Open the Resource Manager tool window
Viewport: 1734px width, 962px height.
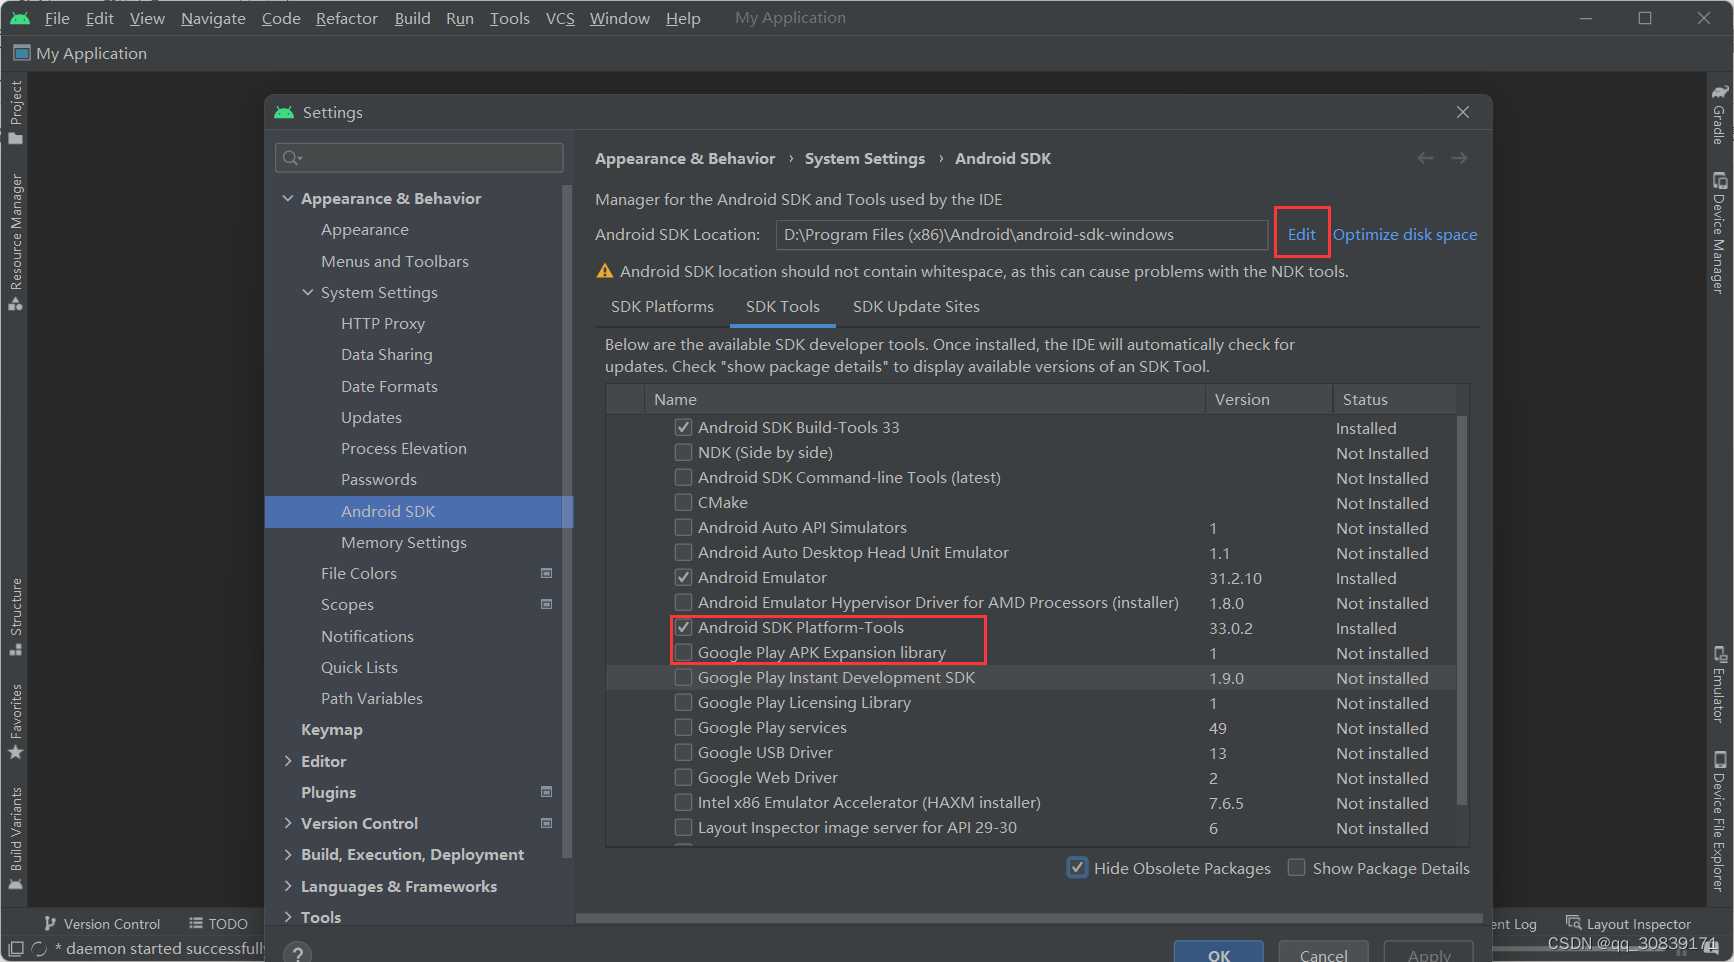[x=15, y=241]
